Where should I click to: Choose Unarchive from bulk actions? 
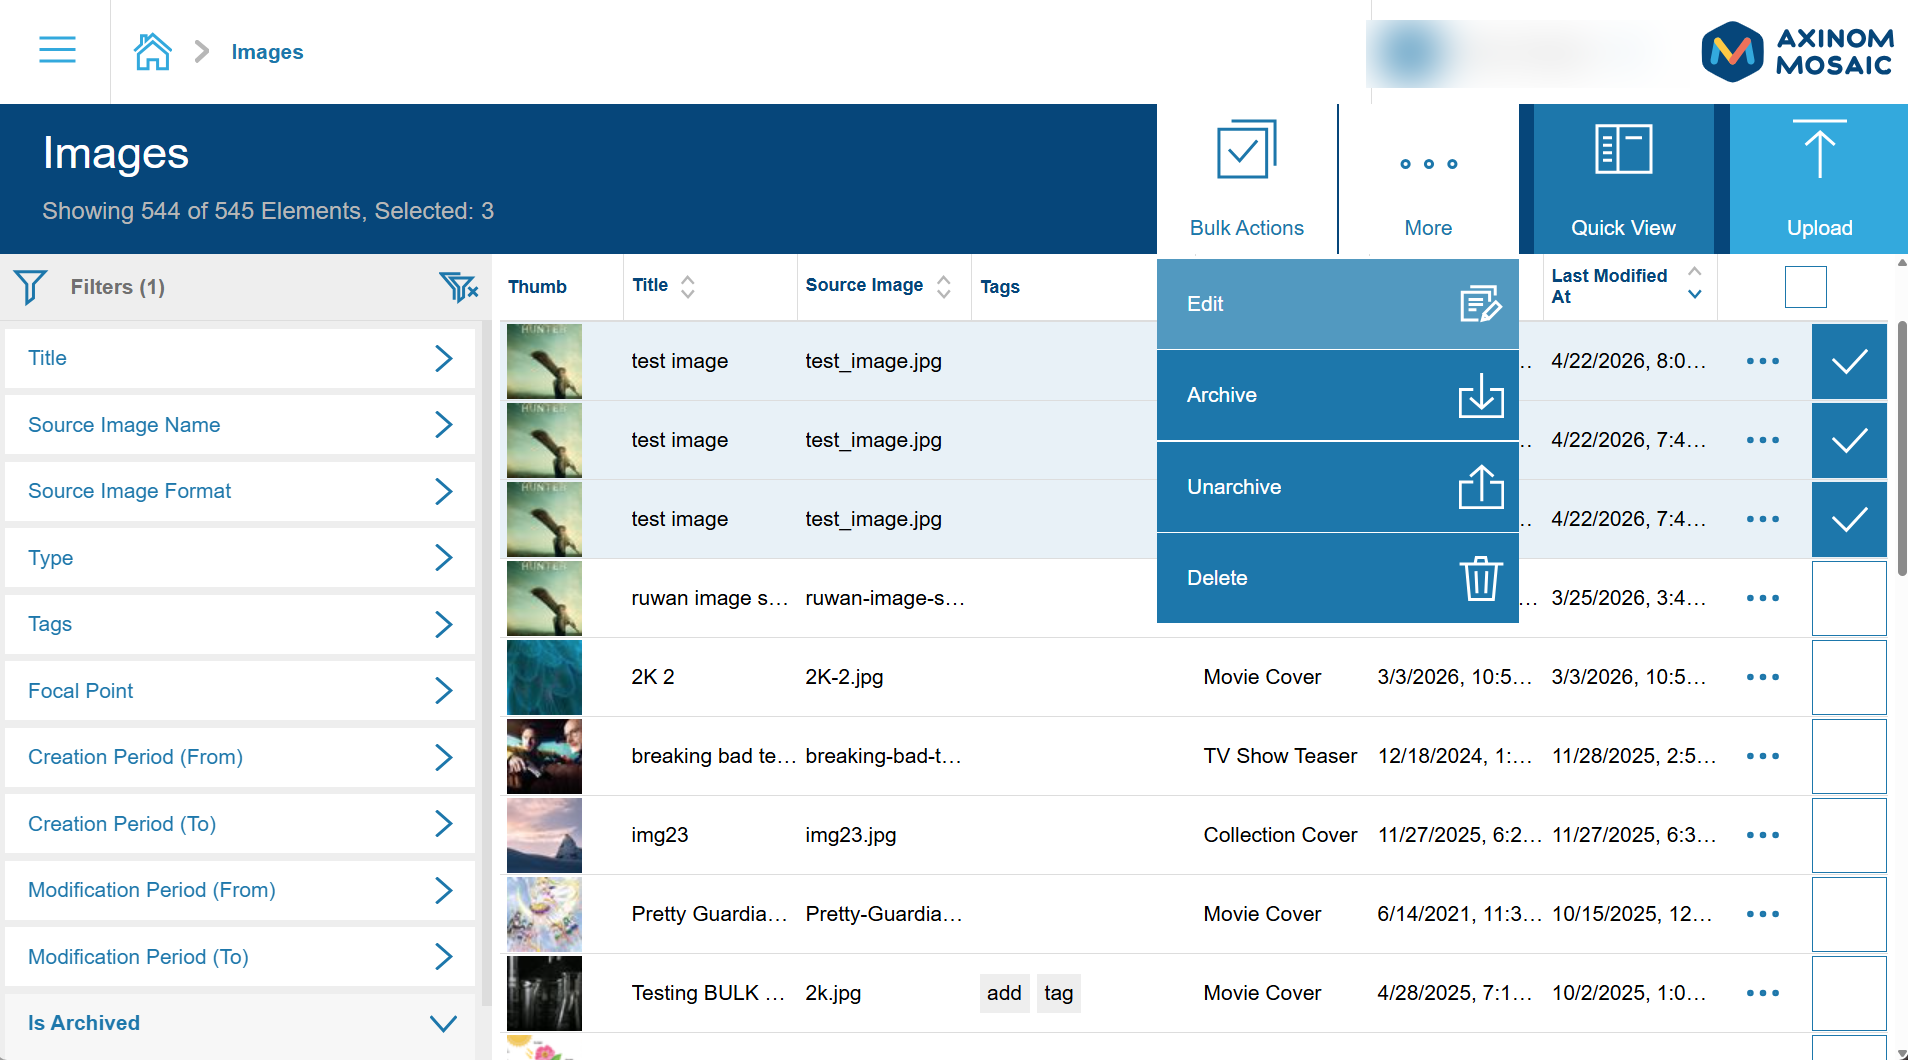pyautogui.click(x=1337, y=487)
